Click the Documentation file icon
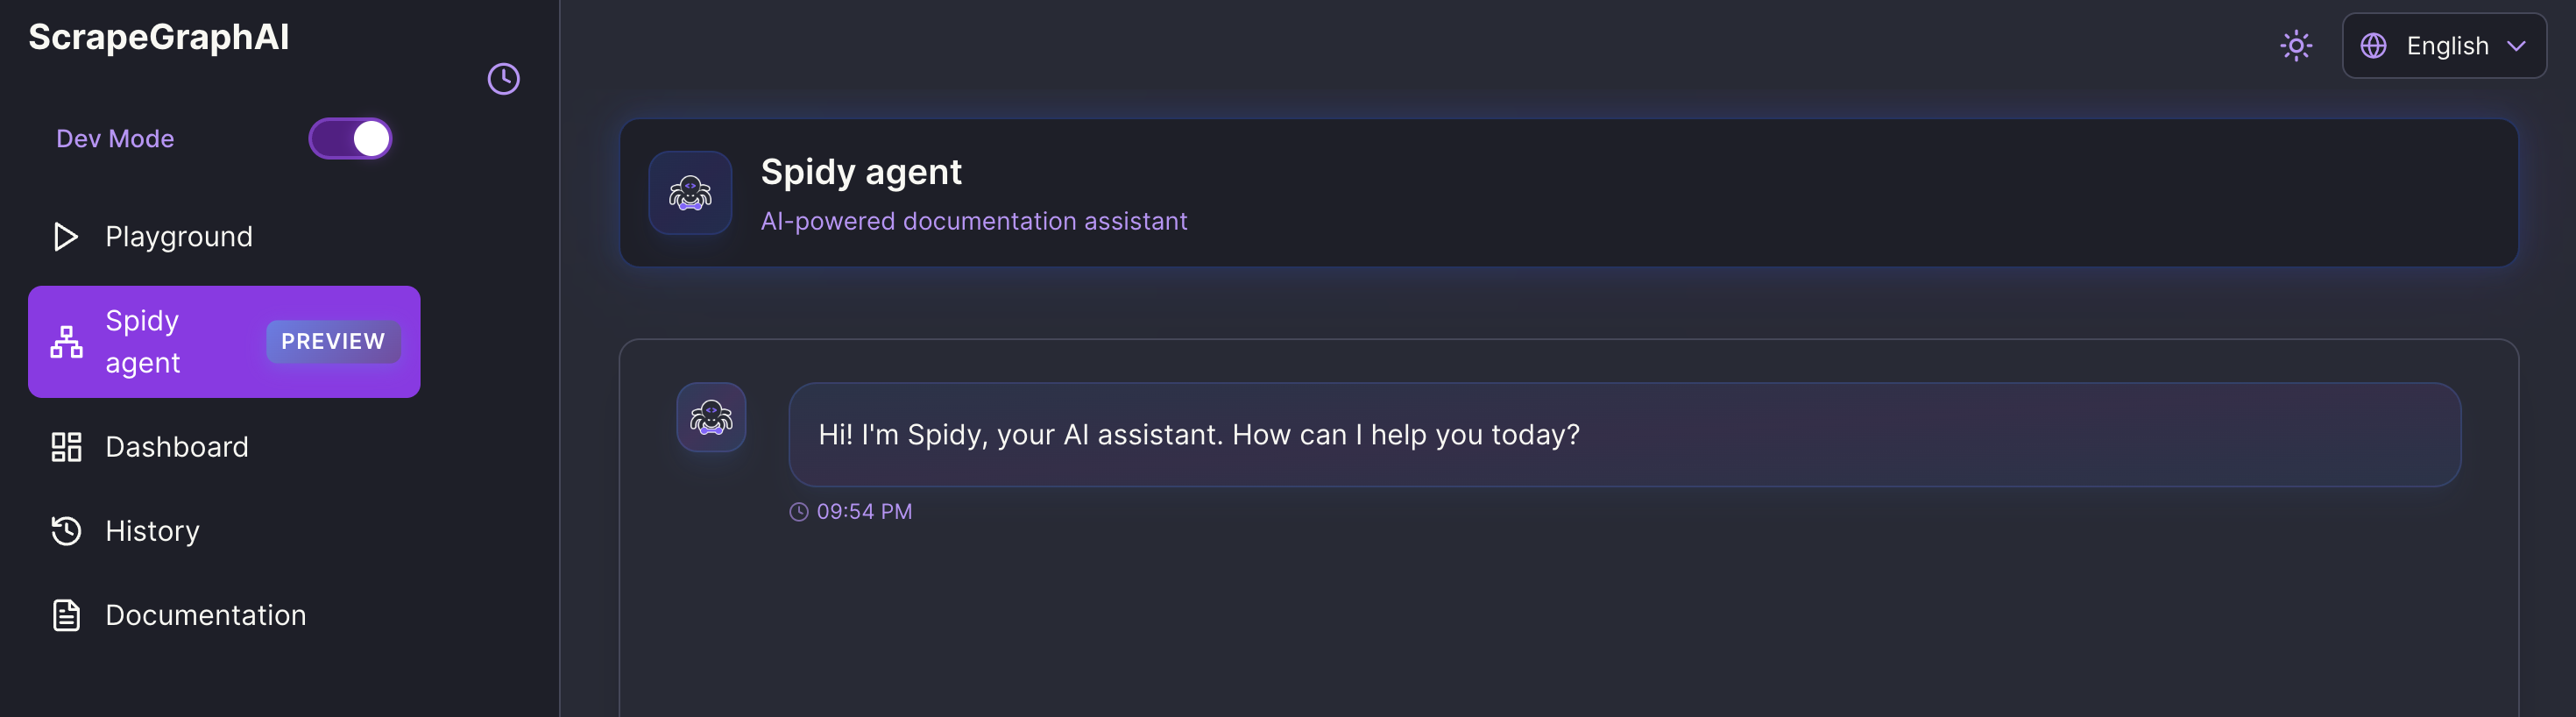This screenshot has width=2576, height=717. pos(66,615)
